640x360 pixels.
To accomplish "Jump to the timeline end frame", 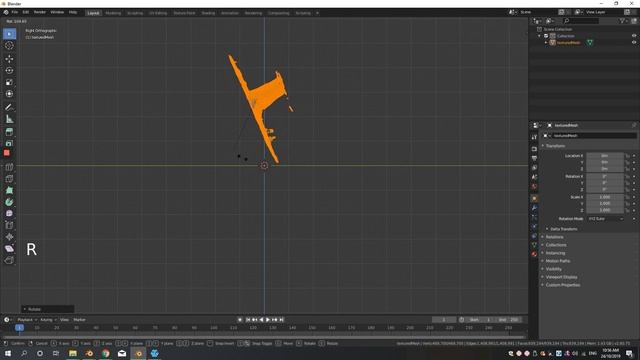I will (281, 320).
